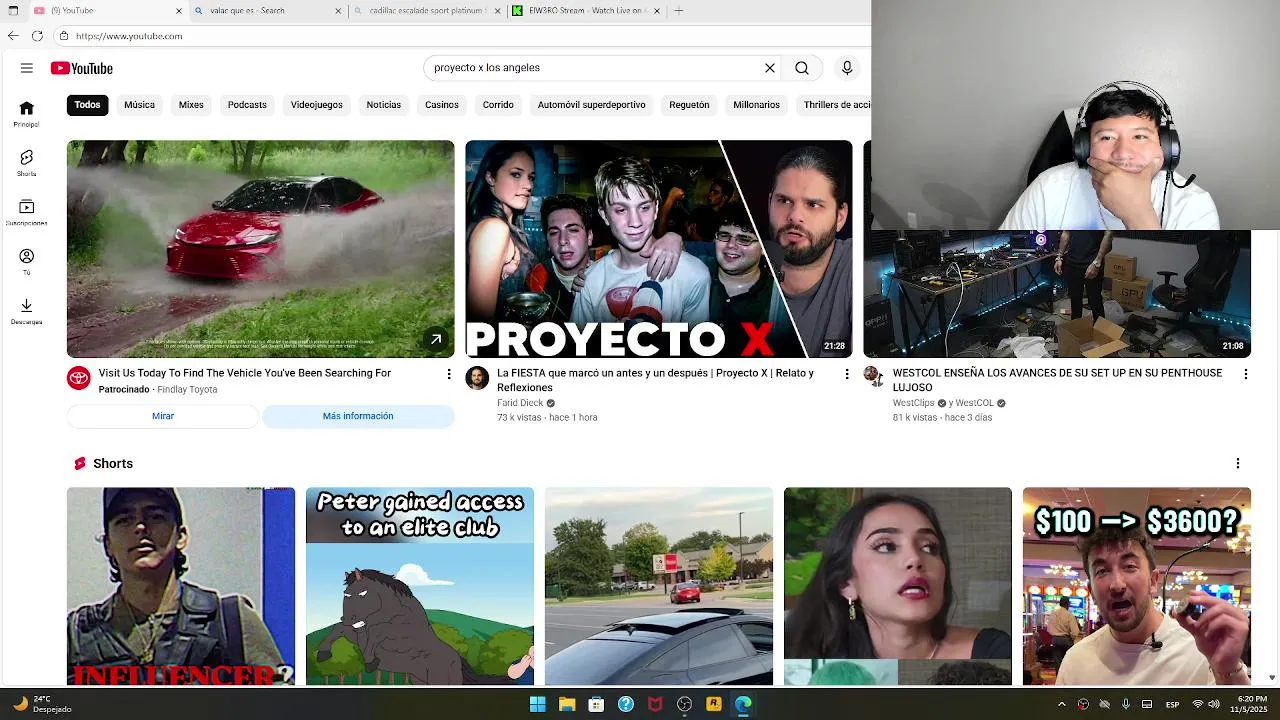Open the Proyecto X video title link
Screen dimensions: 1280x720
655,380
